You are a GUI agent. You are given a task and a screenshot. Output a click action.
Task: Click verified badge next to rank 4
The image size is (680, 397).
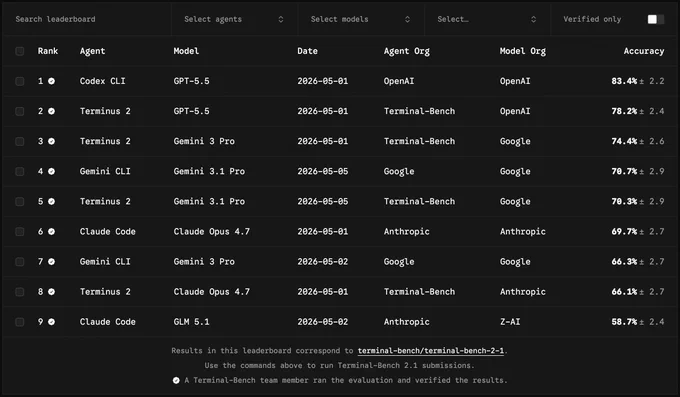pyautogui.click(x=51, y=171)
